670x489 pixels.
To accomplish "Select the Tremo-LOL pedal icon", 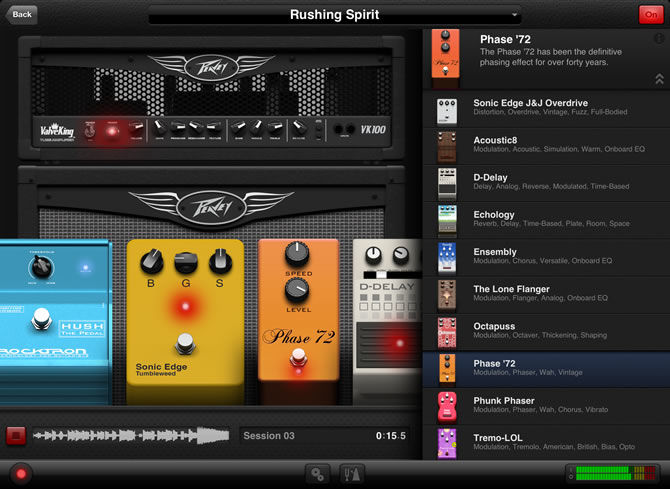I will (x=447, y=444).
